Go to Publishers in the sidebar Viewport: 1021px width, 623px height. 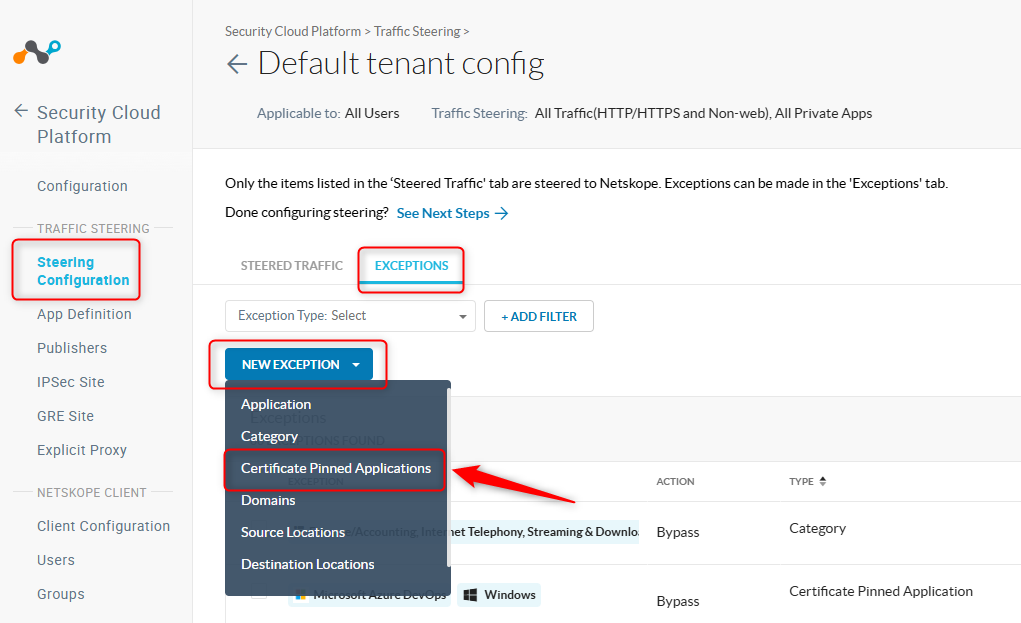[x=72, y=348]
